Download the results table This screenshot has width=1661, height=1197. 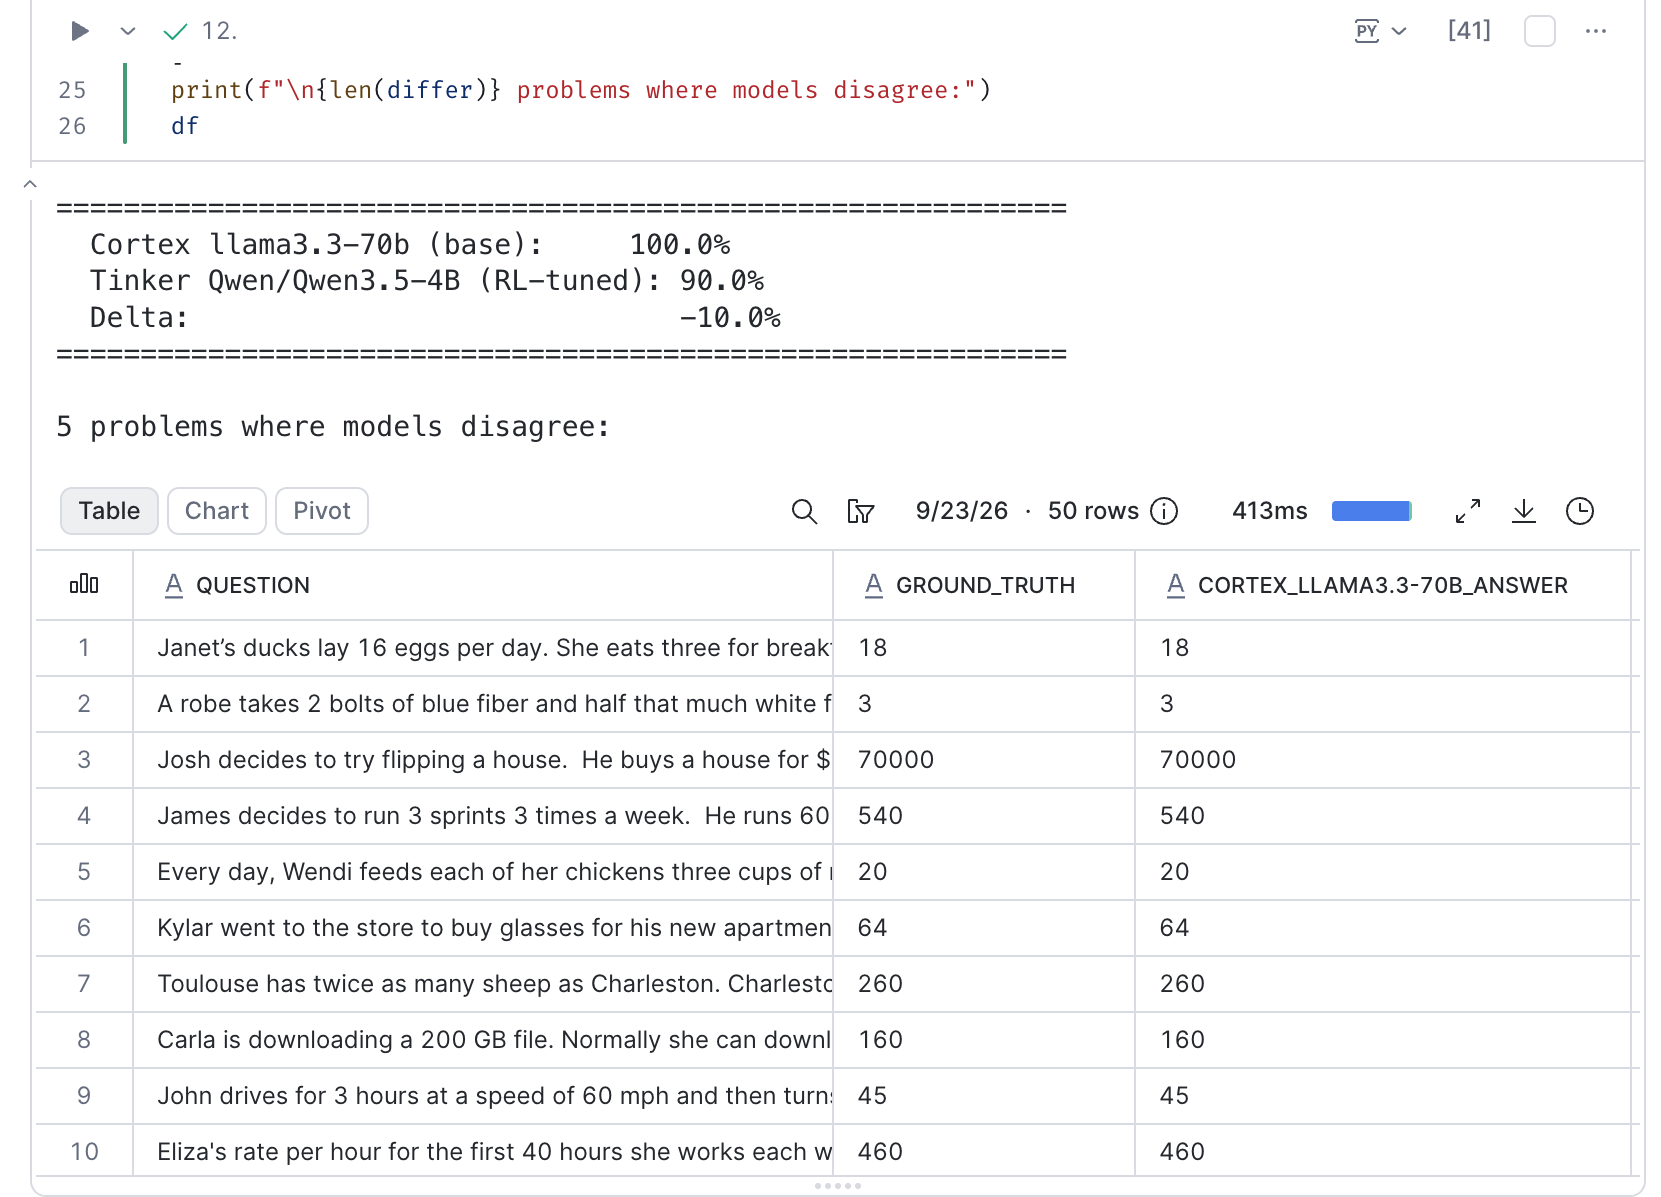[x=1524, y=511]
